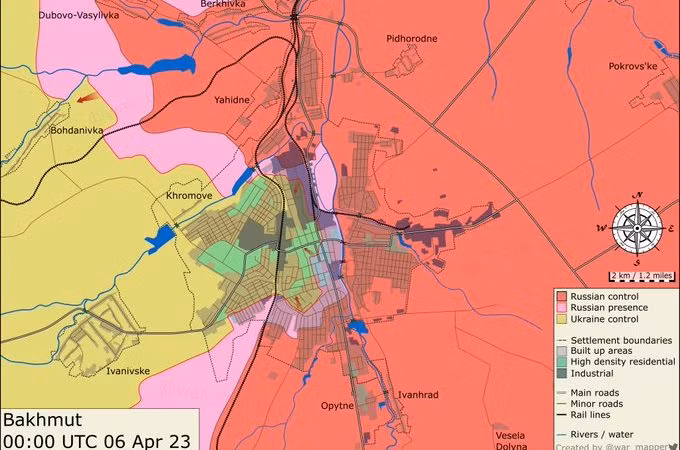Click the Main roads line symbol in legend

click(562, 393)
